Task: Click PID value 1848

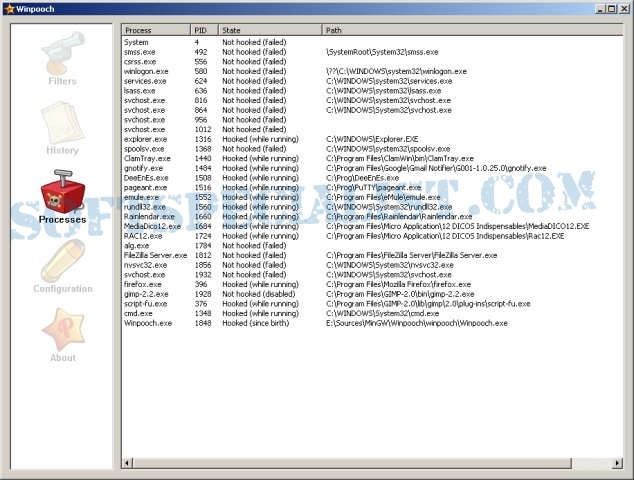Action: pos(203,323)
